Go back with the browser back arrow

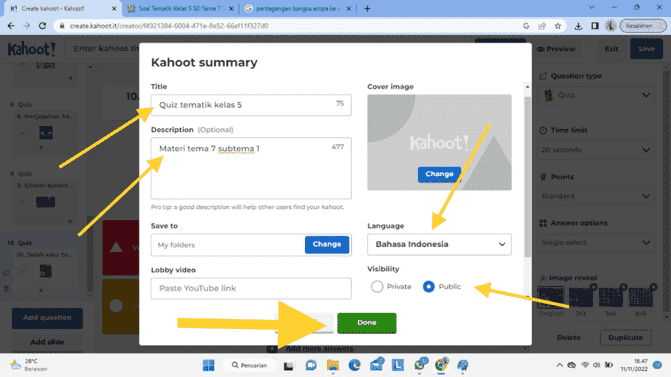(x=11, y=26)
